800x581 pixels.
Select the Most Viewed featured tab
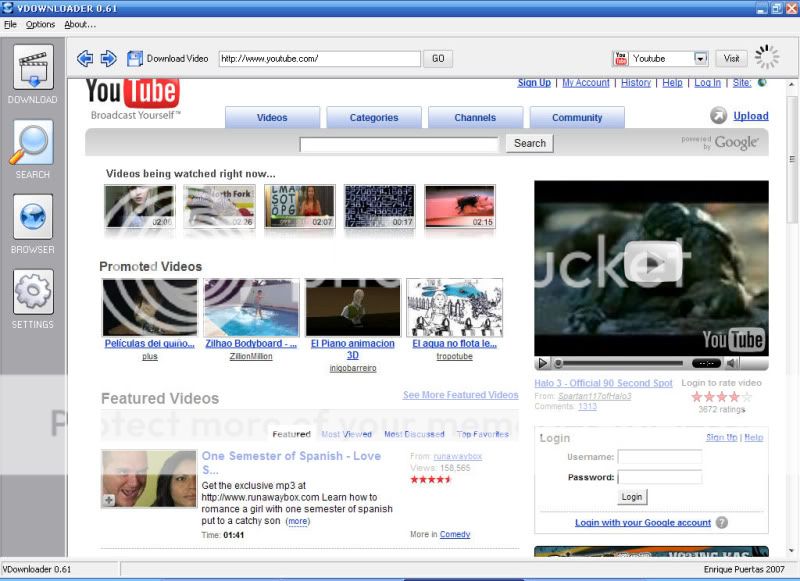[x=346, y=434]
